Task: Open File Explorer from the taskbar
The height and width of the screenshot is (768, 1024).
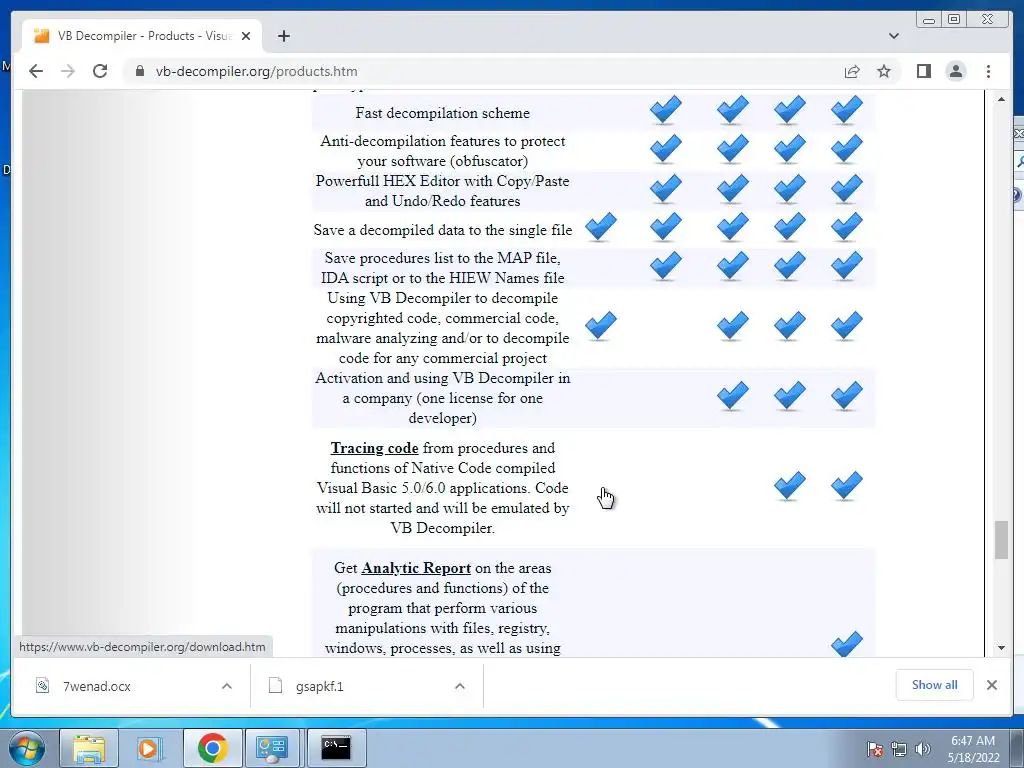Action: (89, 748)
